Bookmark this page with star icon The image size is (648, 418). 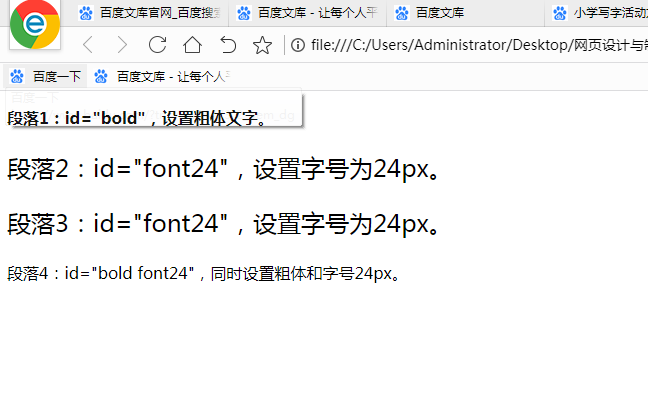[262, 45]
